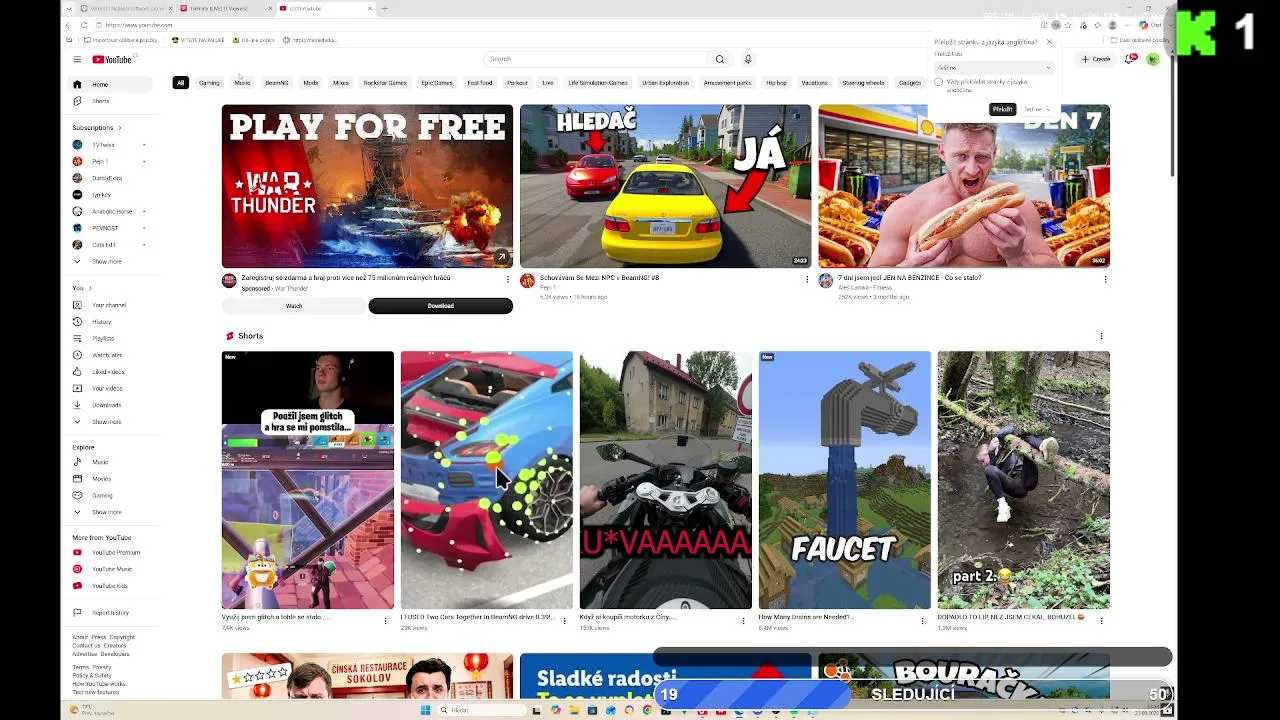Click the War Thunder Download button
Viewport: 1280px width, 720px height.
440,306
